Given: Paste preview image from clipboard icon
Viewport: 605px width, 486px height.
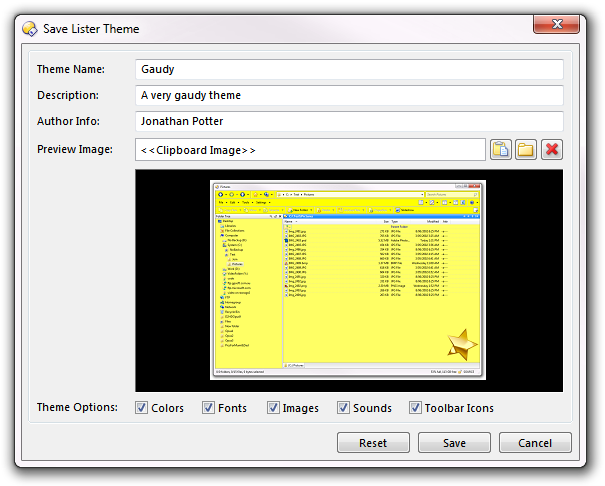Looking at the screenshot, I should tap(501, 150).
